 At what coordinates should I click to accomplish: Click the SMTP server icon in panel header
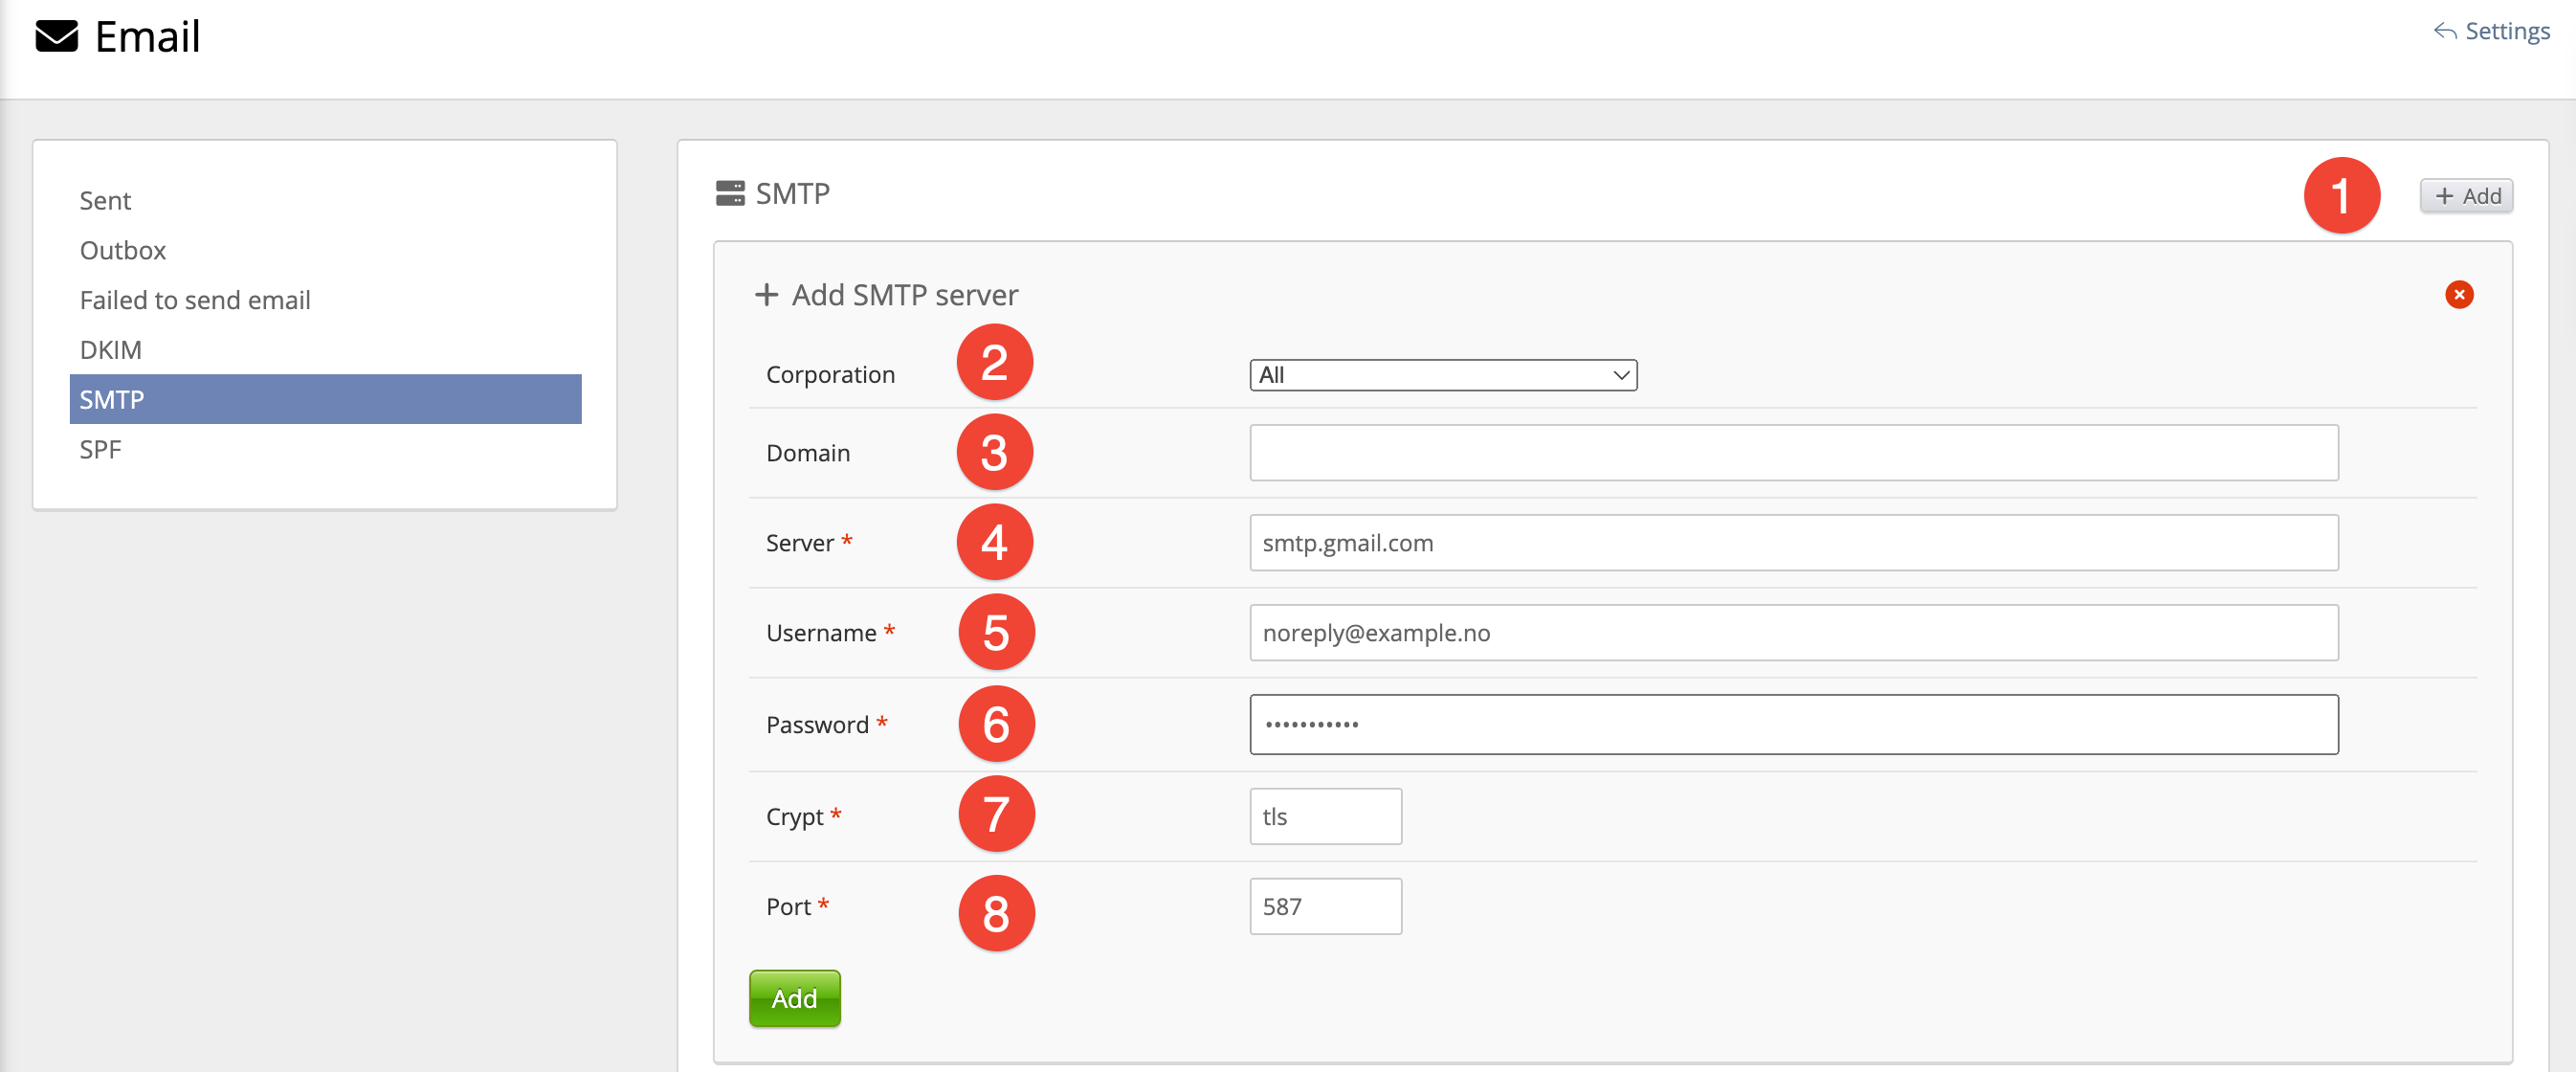click(x=730, y=194)
